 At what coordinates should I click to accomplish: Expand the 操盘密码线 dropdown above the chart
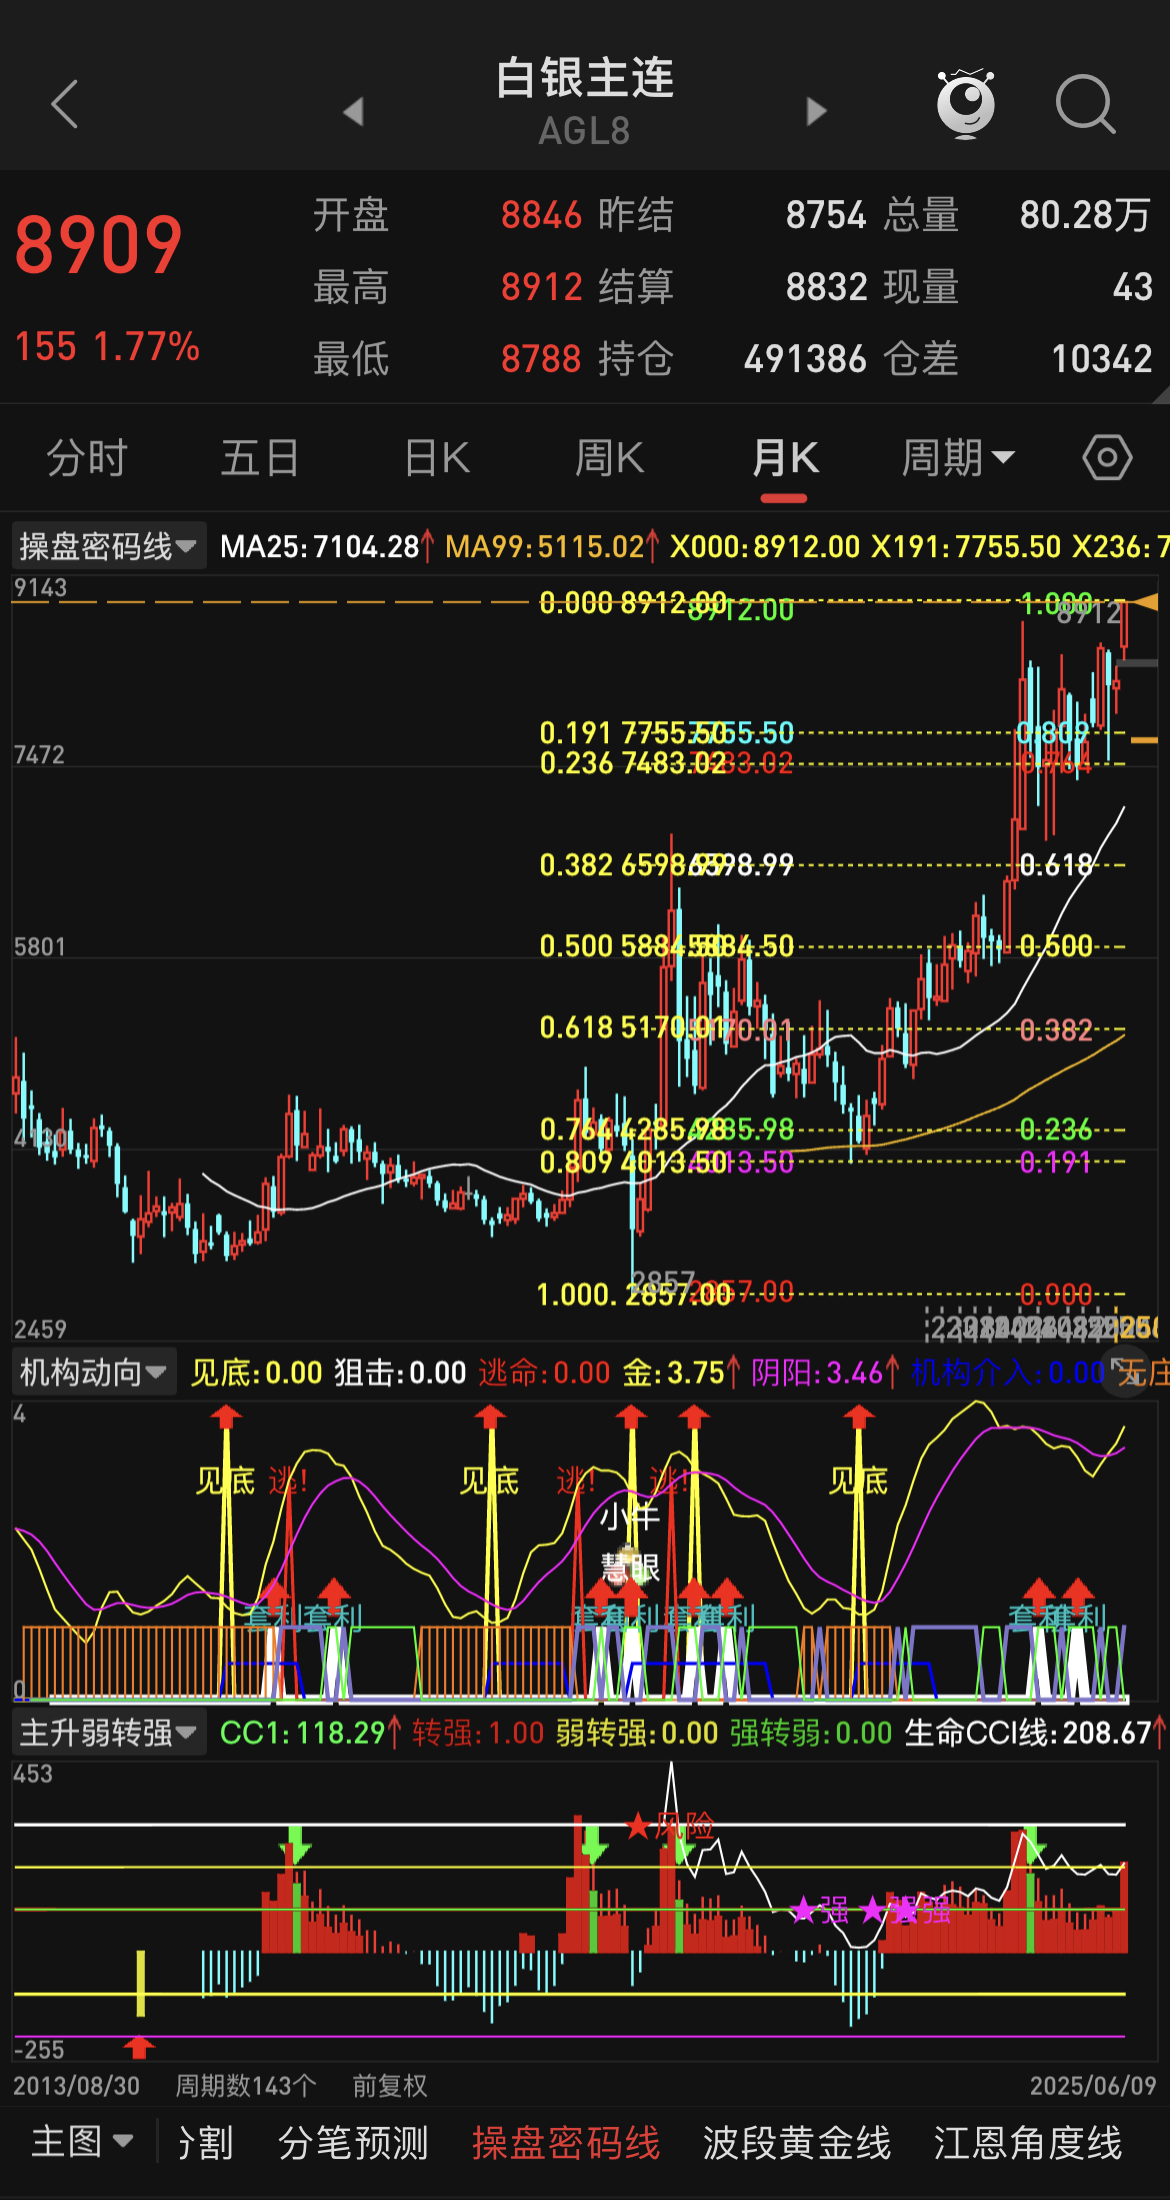[108, 546]
